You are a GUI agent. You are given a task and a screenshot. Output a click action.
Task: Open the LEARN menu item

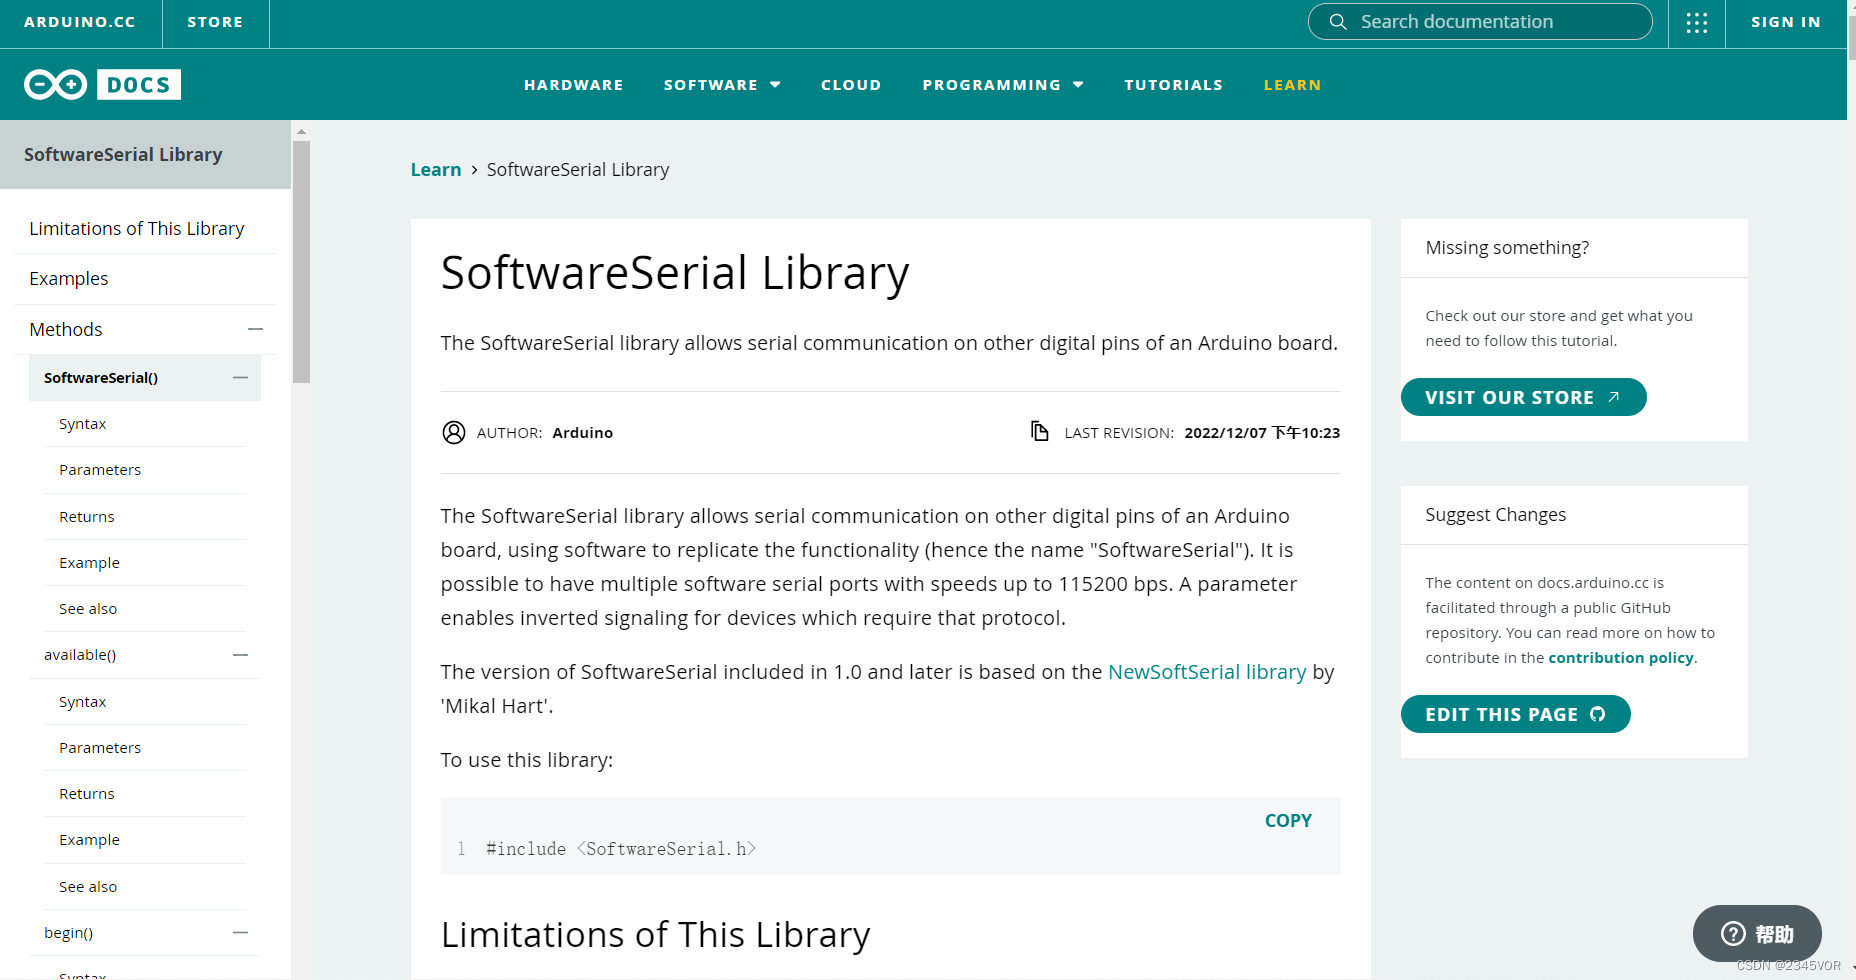tap(1292, 85)
